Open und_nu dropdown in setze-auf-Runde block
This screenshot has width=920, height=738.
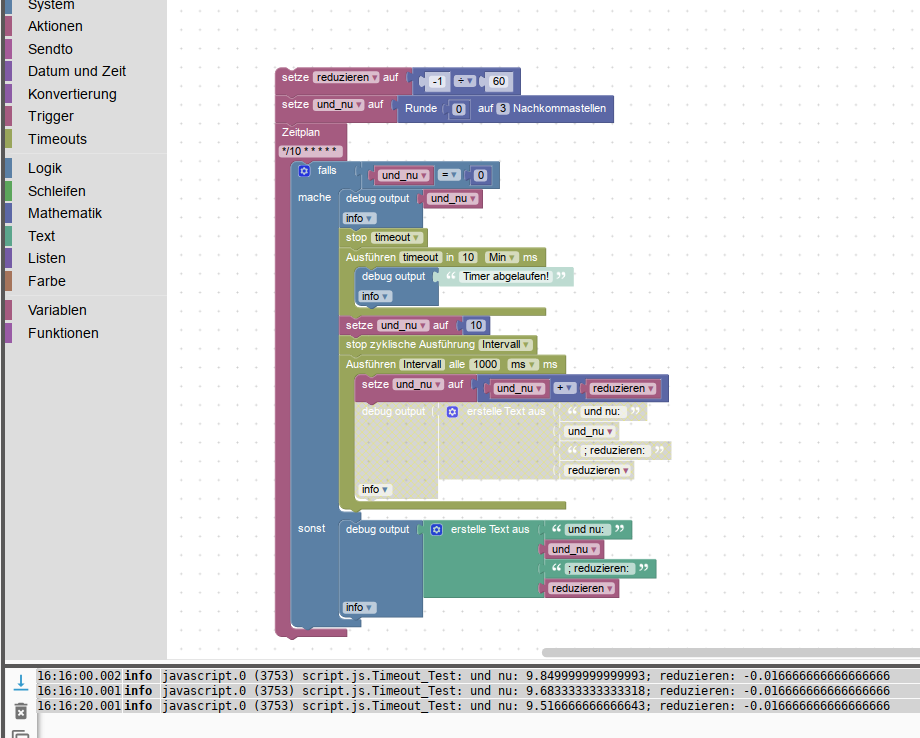click(x=338, y=104)
